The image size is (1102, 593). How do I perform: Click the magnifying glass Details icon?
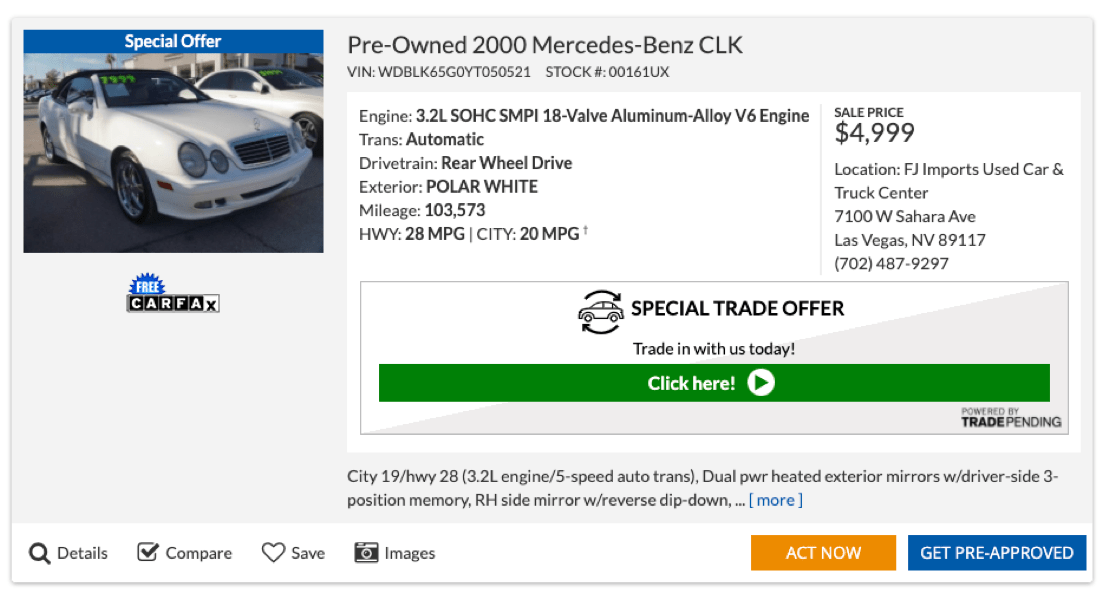coord(40,553)
